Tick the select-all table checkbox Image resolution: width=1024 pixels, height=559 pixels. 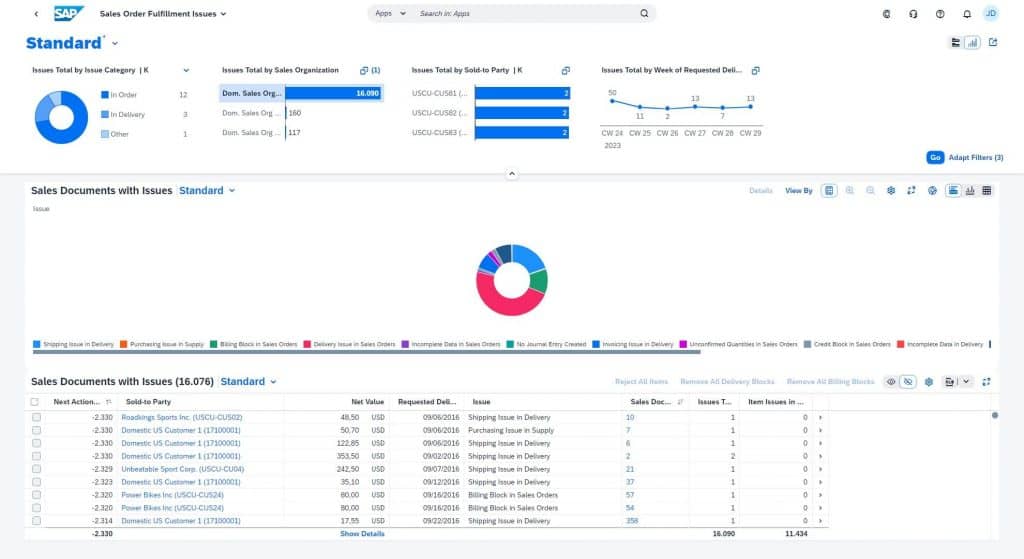click(35, 402)
